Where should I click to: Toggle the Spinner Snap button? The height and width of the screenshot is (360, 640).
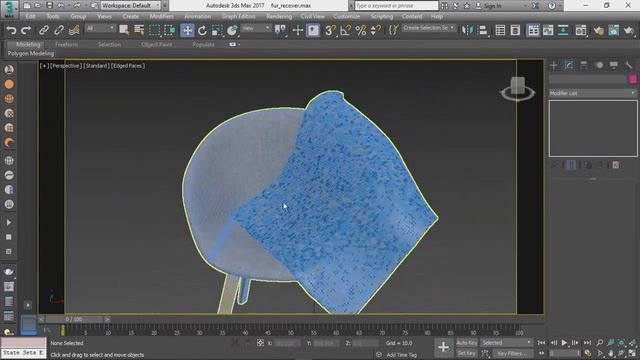pos(376,30)
